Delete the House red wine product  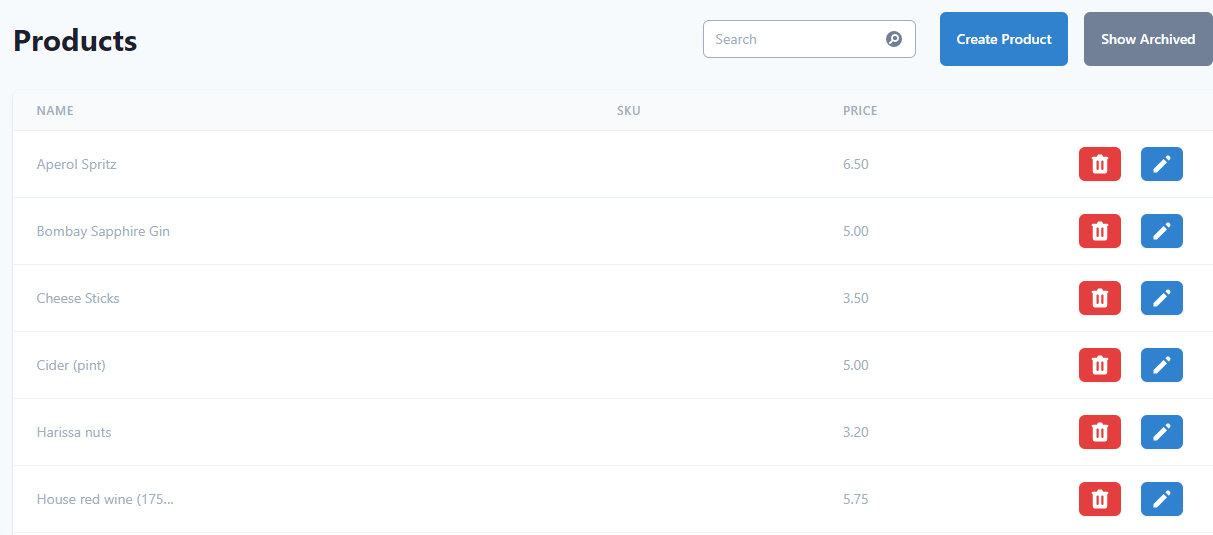pos(1099,499)
